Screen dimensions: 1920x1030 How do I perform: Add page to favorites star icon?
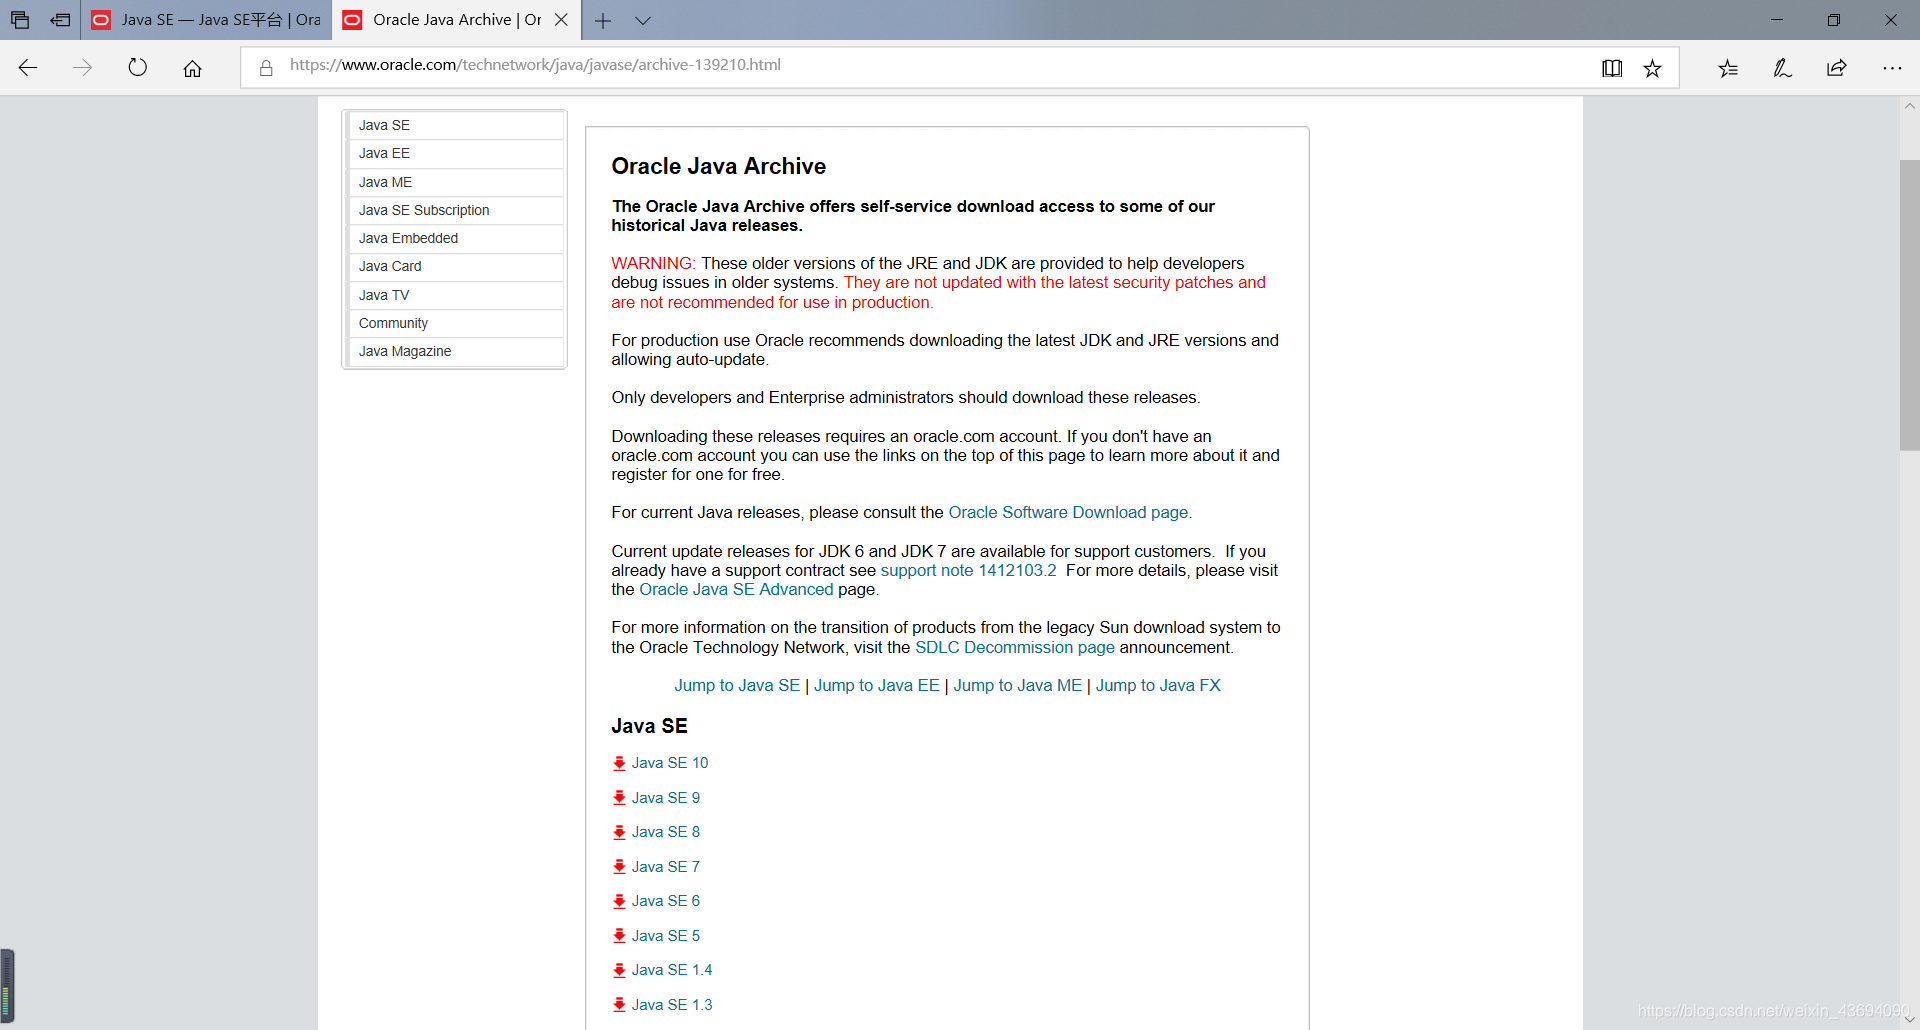coord(1652,68)
